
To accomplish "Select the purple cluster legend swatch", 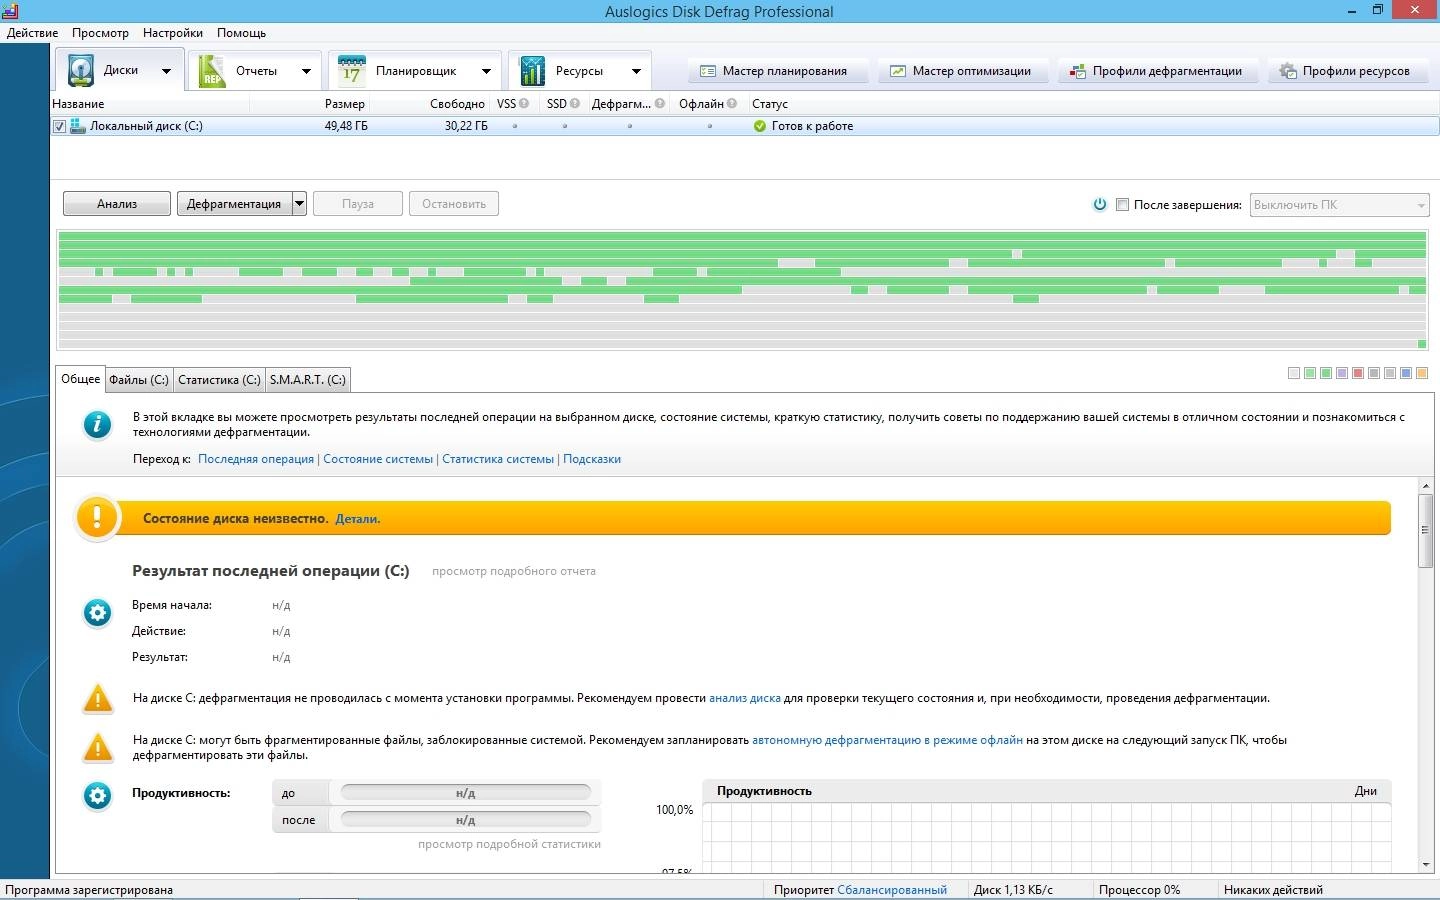I will [1342, 373].
